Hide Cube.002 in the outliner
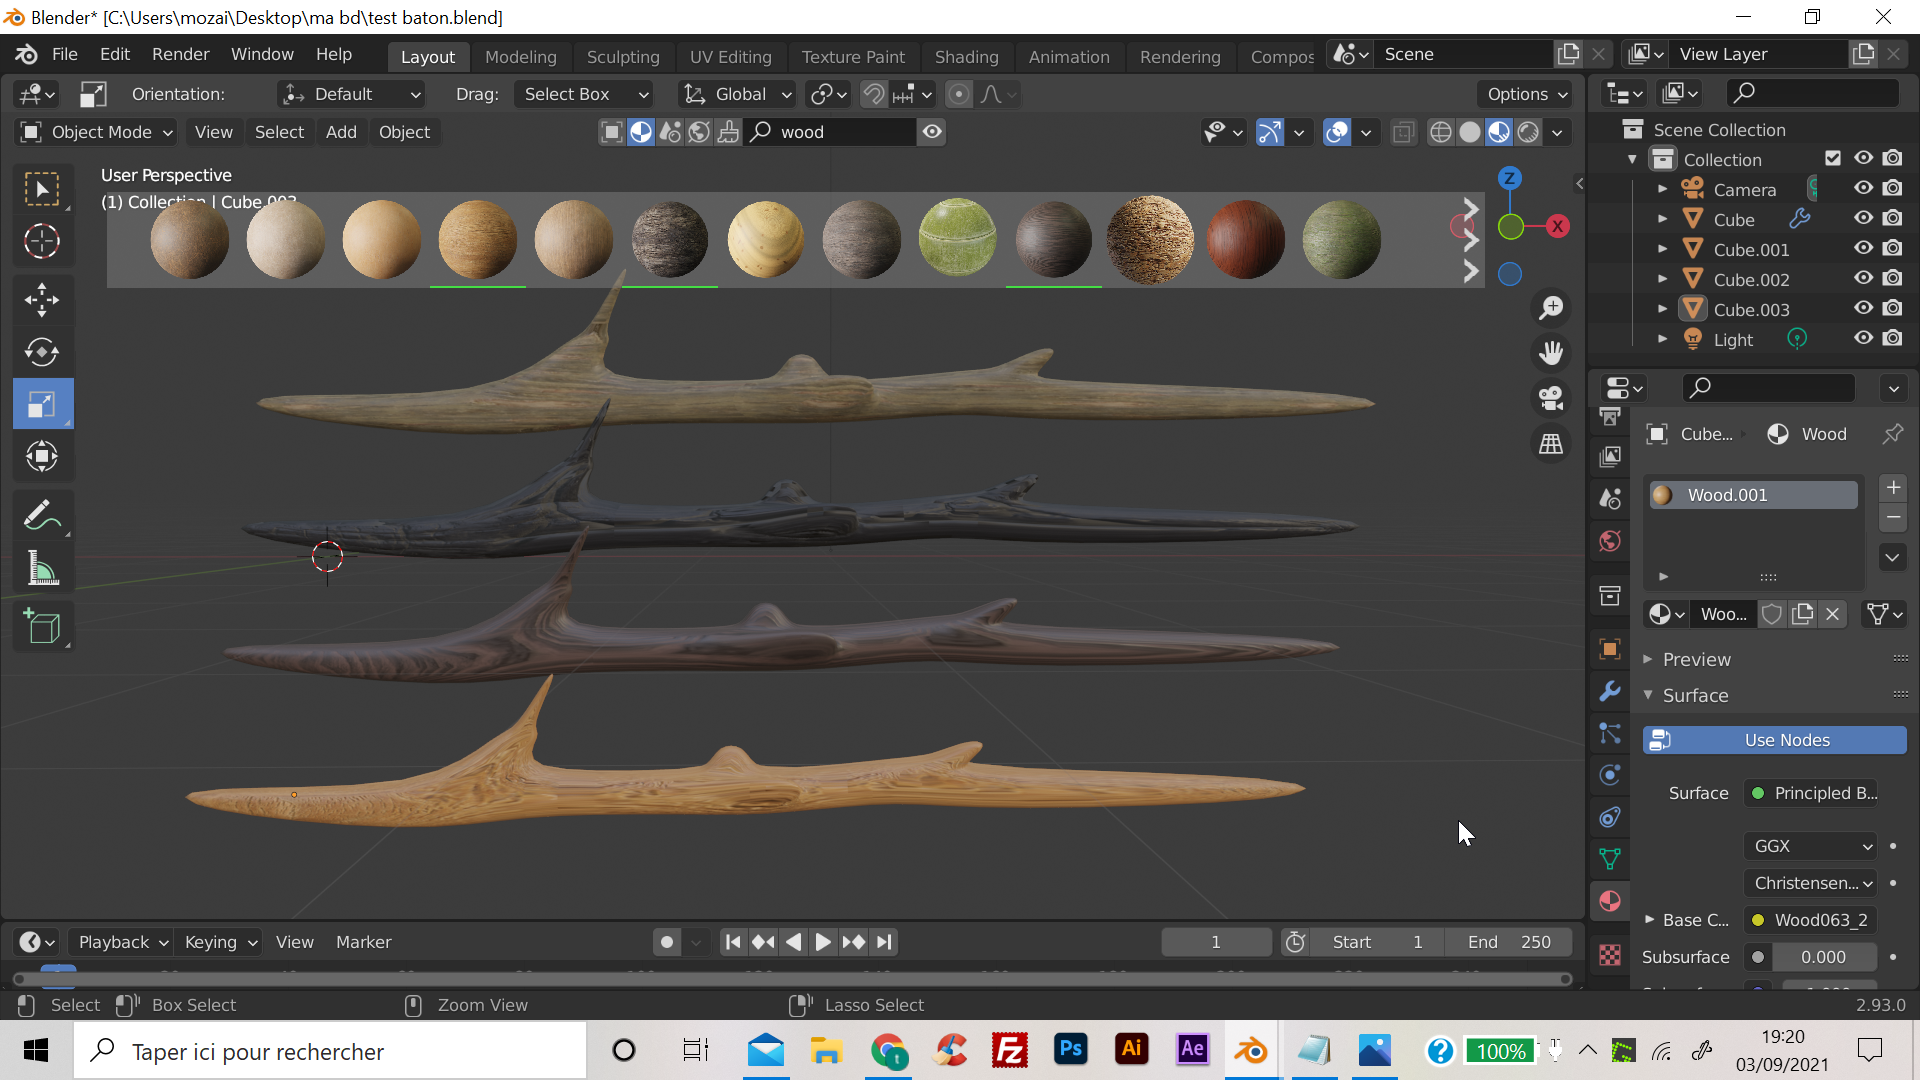 pyautogui.click(x=1863, y=278)
